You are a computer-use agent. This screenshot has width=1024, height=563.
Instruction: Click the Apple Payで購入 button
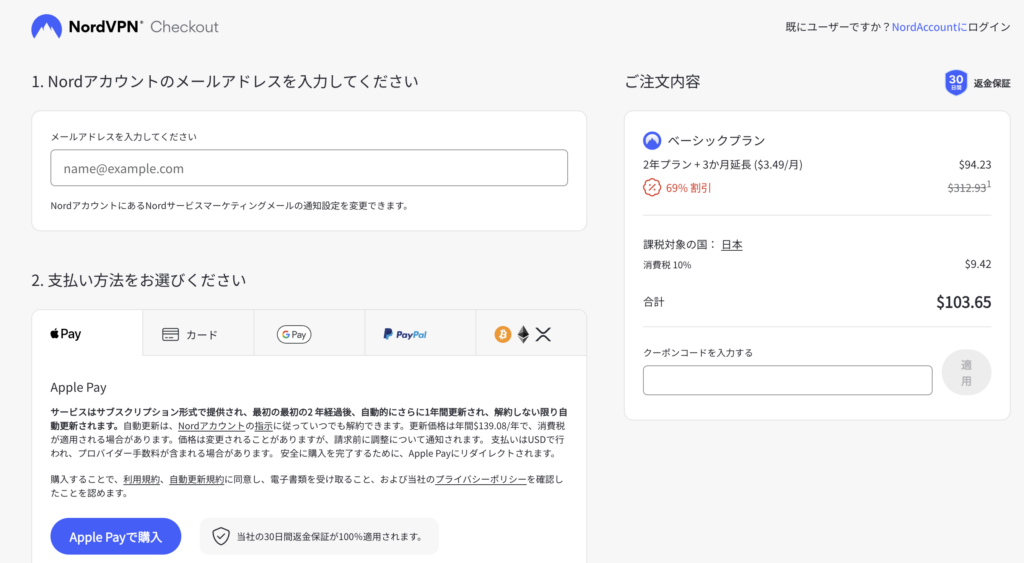116,536
